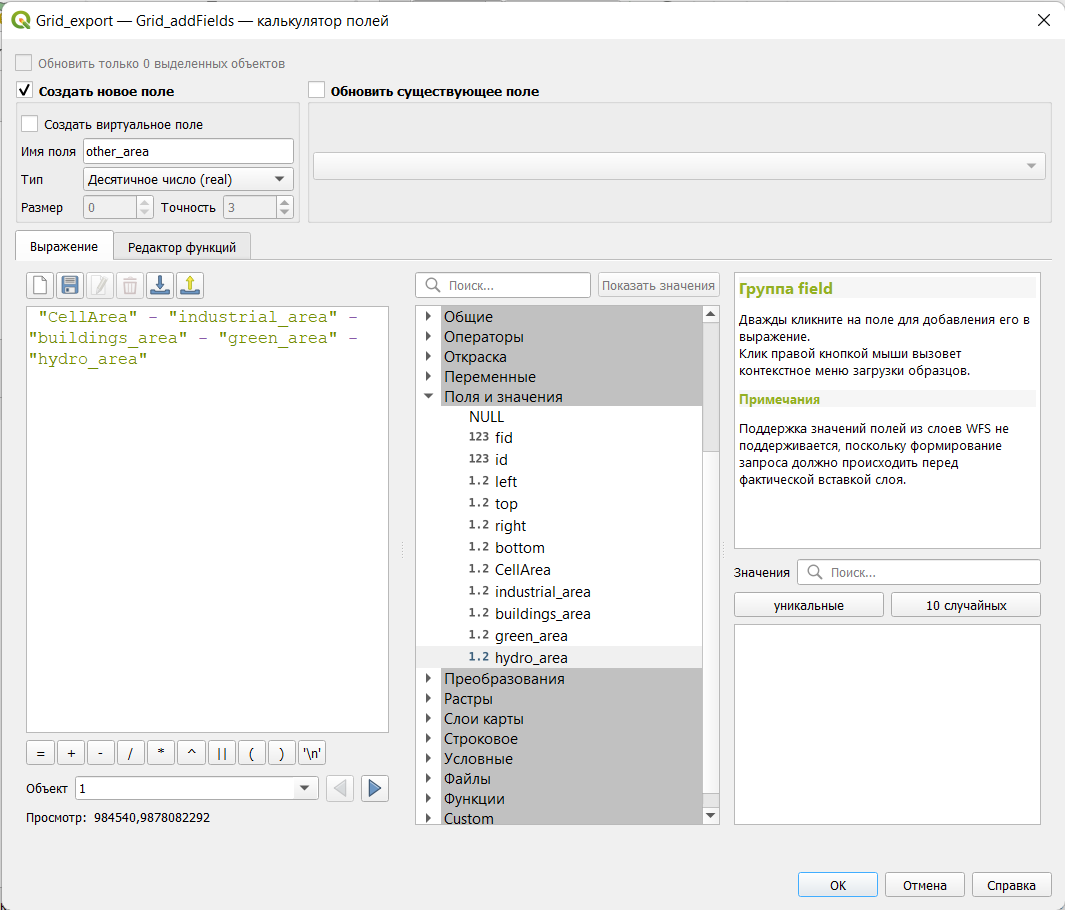Click the "10 случайных" values button
The height and width of the screenshot is (910, 1065).
(x=965, y=605)
